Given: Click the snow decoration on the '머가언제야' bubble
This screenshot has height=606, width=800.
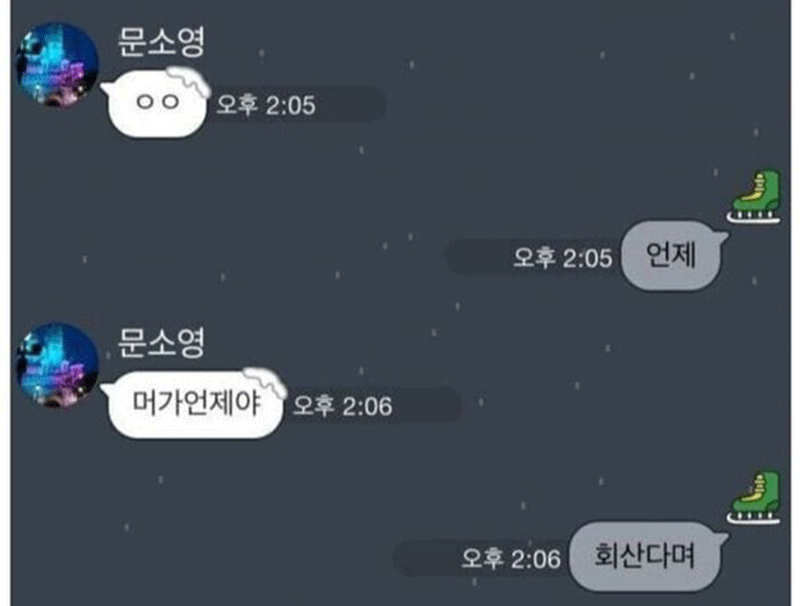Looking at the screenshot, I should [x=264, y=382].
